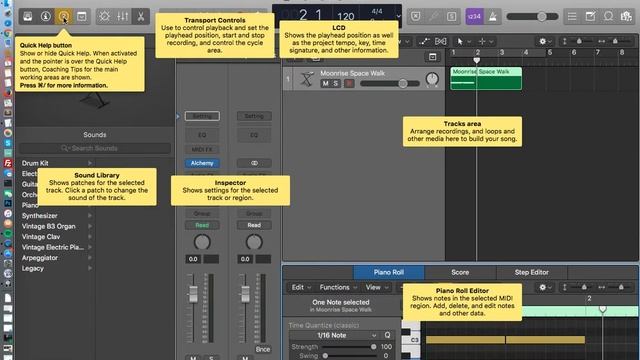Open the Loop Browser icon
Image resolution: width=640 pixels, height=360 pixels.
(x=608, y=16)
